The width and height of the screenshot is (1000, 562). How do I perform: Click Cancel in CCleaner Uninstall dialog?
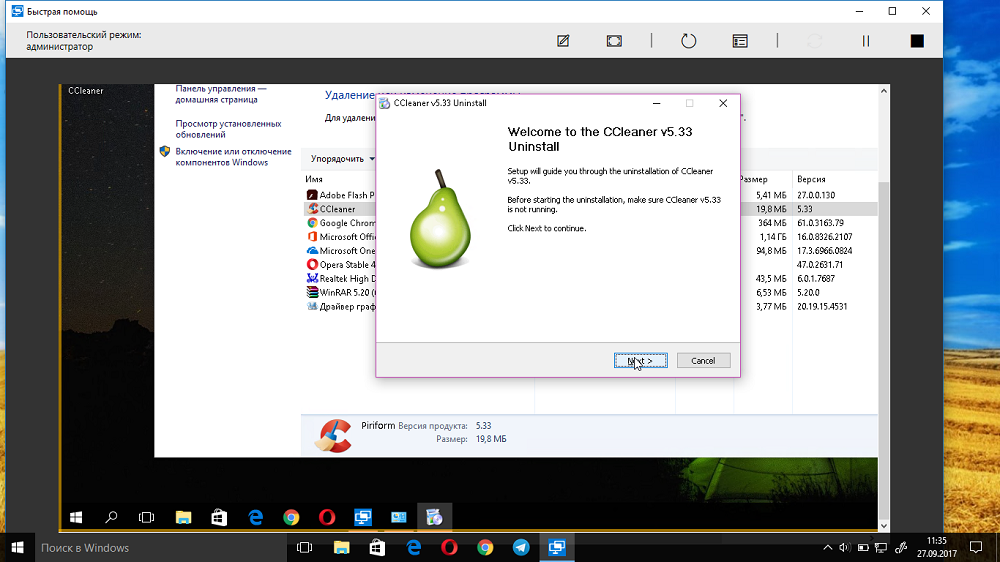point(703,360)
